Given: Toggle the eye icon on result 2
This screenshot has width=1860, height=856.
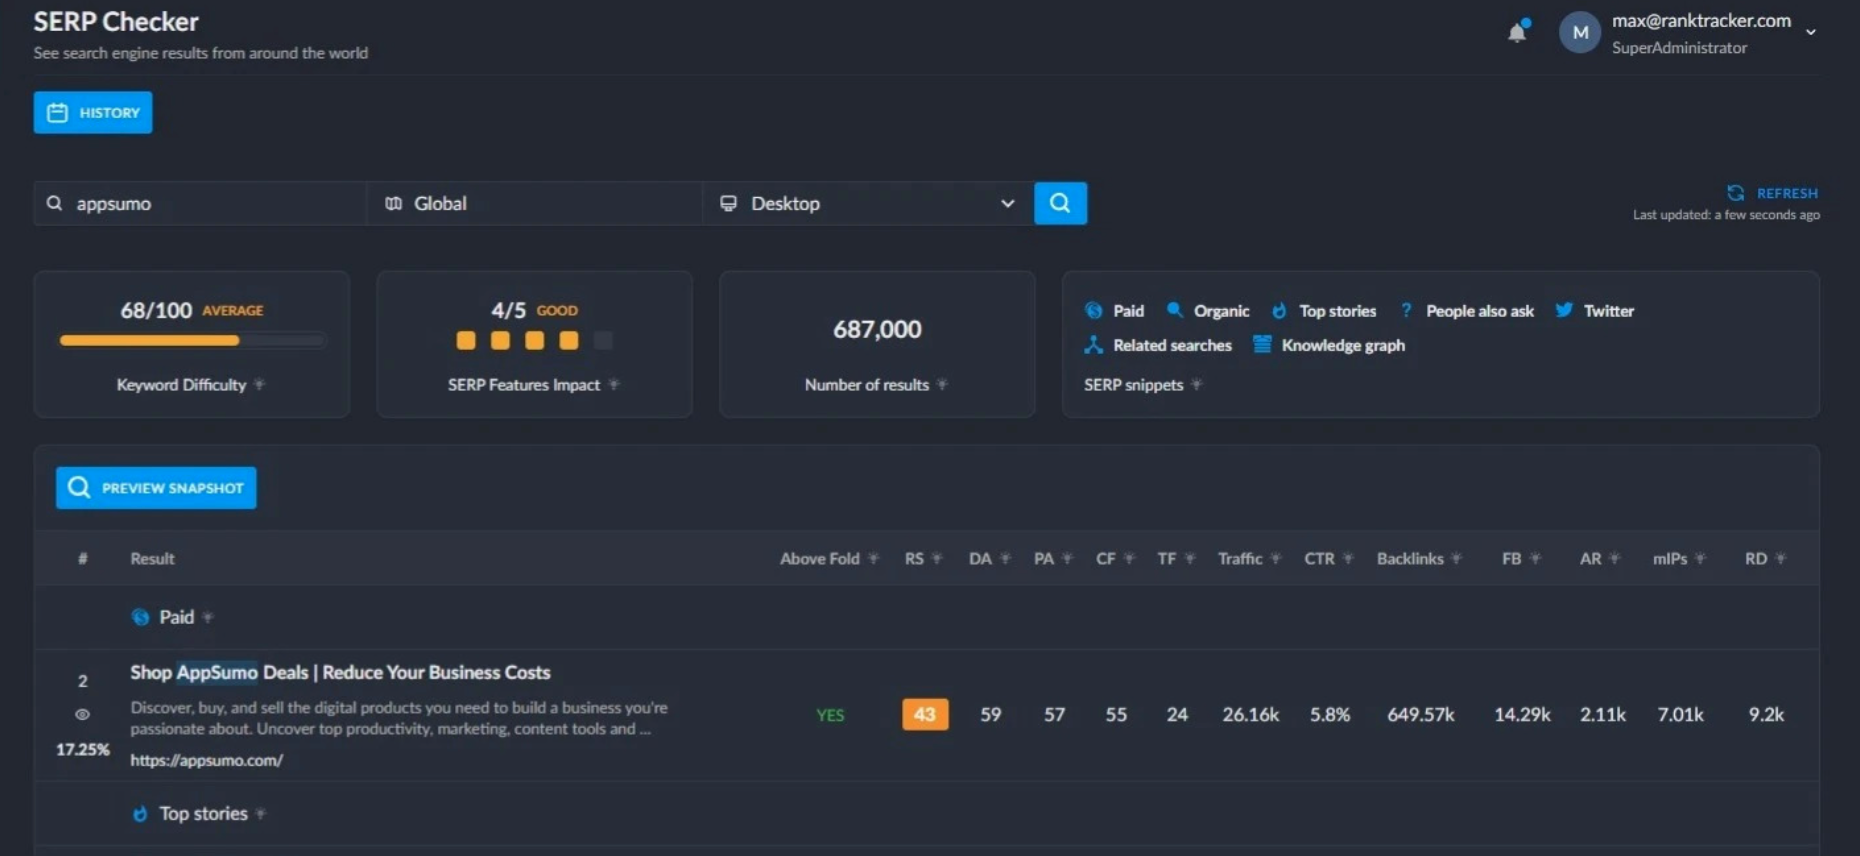Looking at the screenshot, I should 82,714.
